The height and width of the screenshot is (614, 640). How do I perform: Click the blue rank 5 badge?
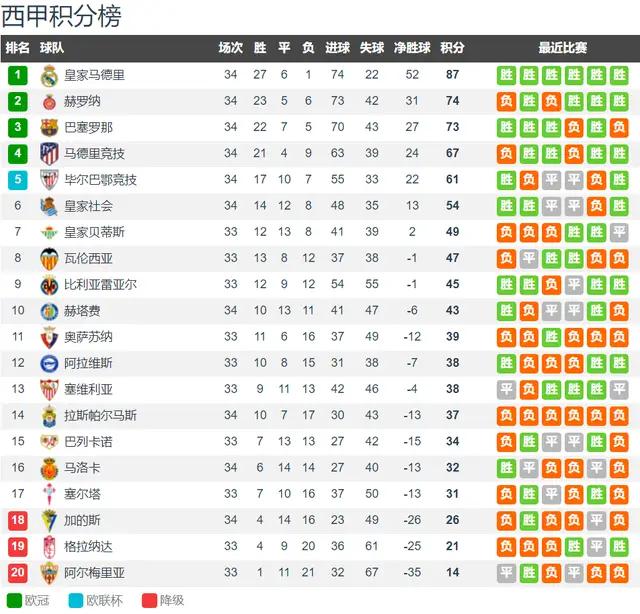[x=18, y=180]
